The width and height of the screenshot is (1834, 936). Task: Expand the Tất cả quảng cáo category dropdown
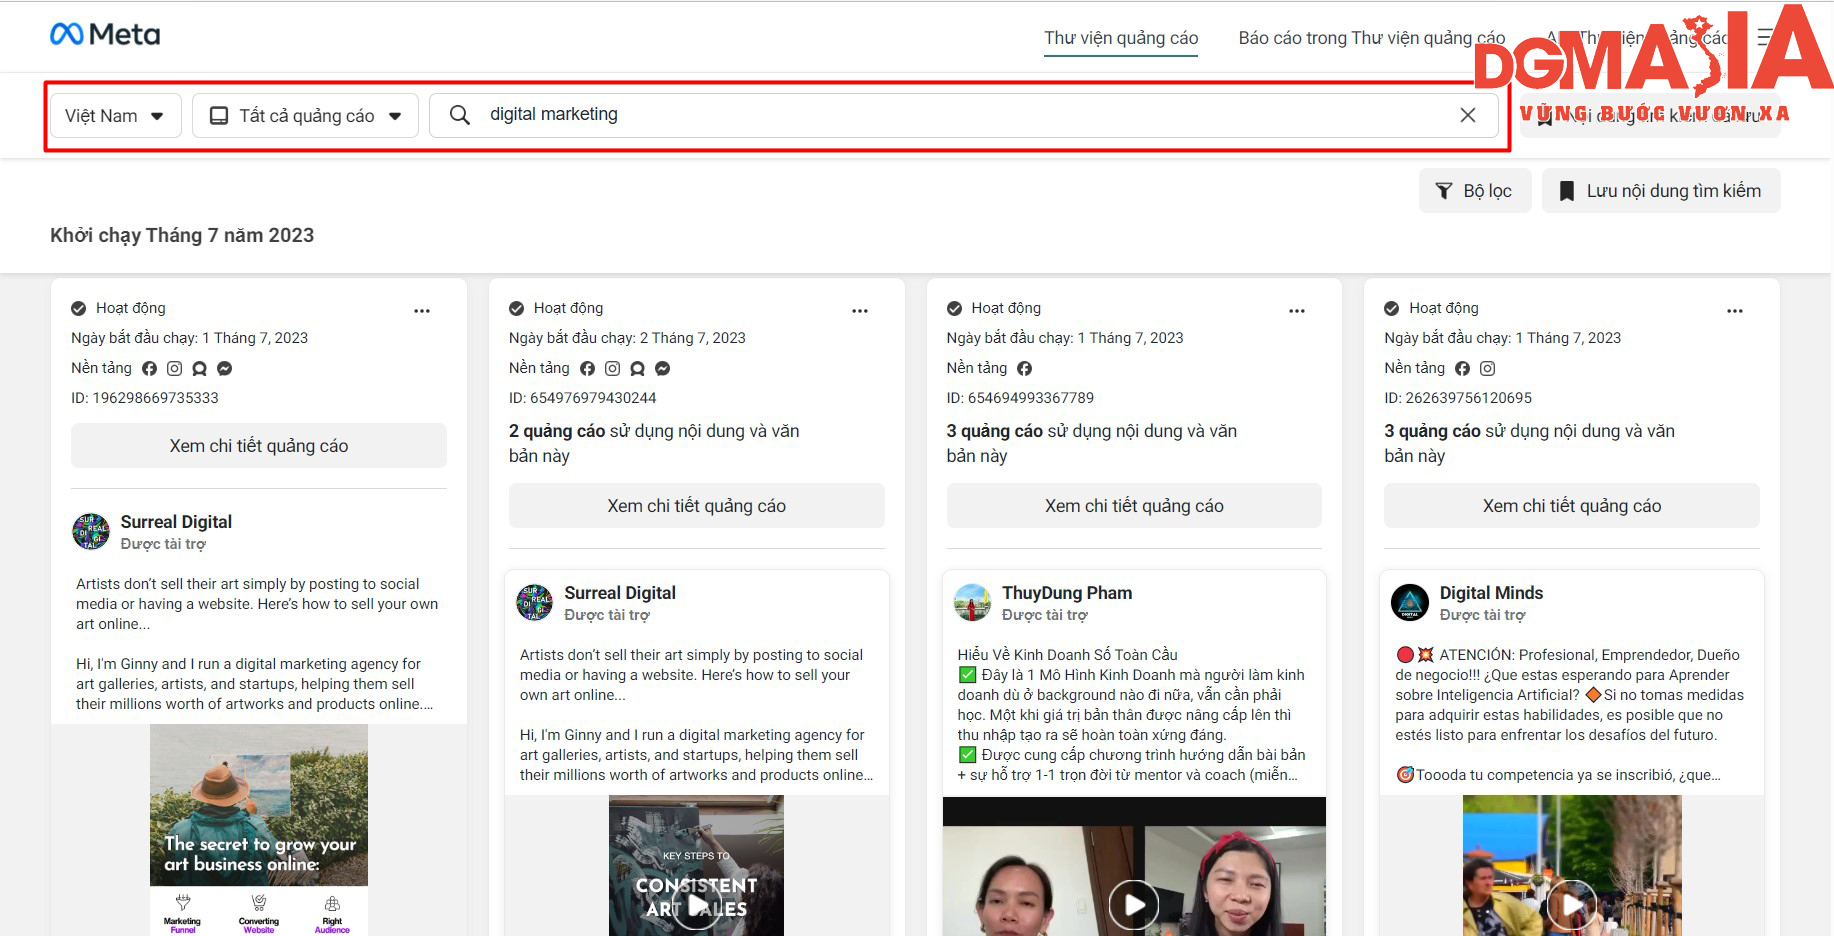point(306,116)
